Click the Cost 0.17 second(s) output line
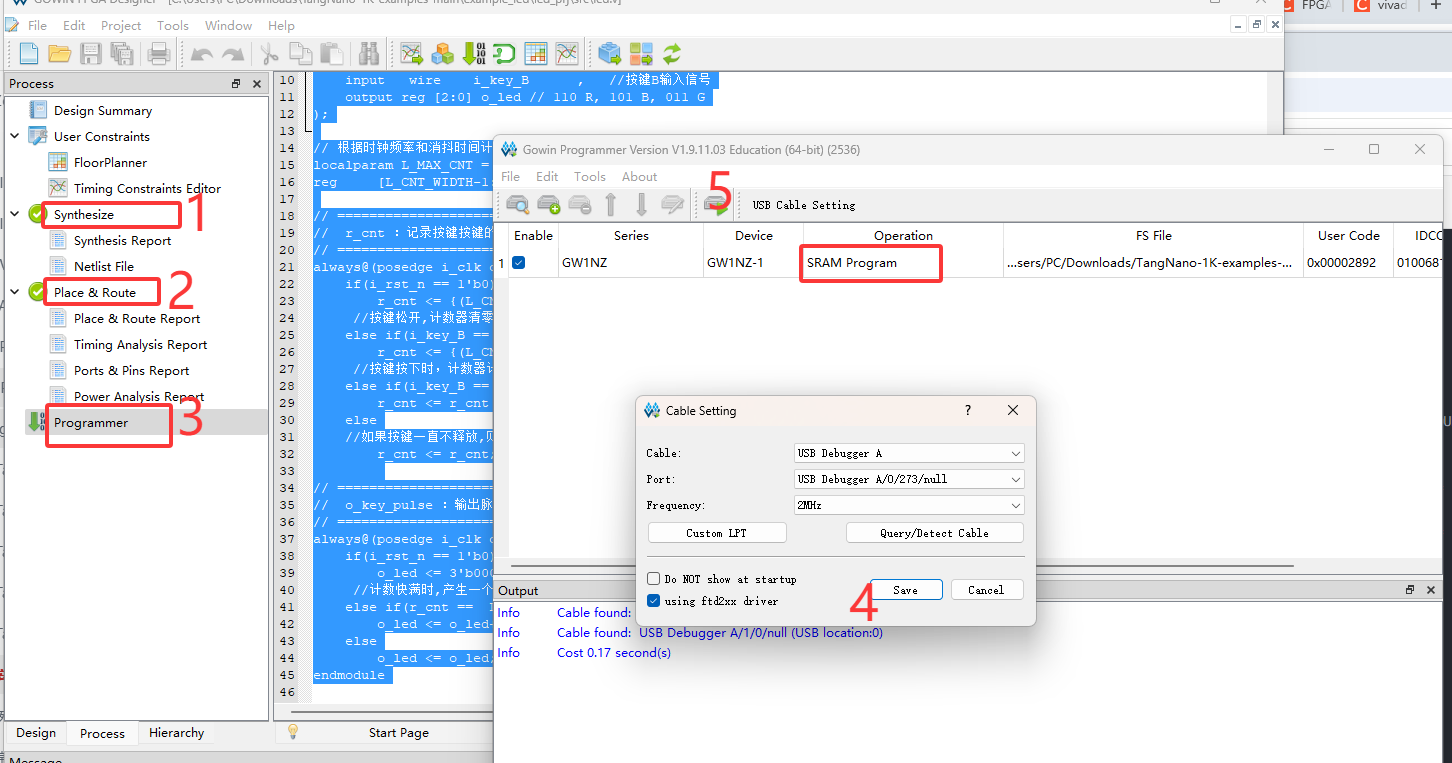The width and height of the screenshot is (1452, 763). [614, 653]
